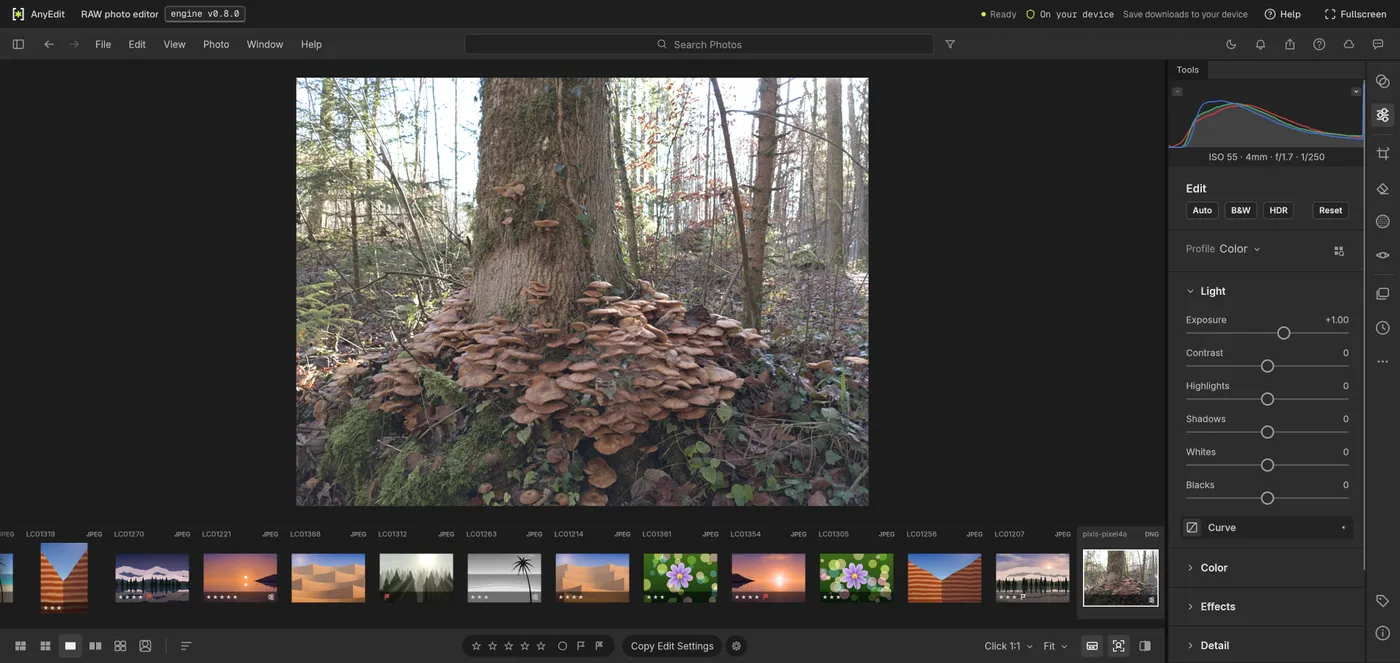Open help question mark icon in toolbar
Screen dimensions: 1400x663
click(1319, 44)
